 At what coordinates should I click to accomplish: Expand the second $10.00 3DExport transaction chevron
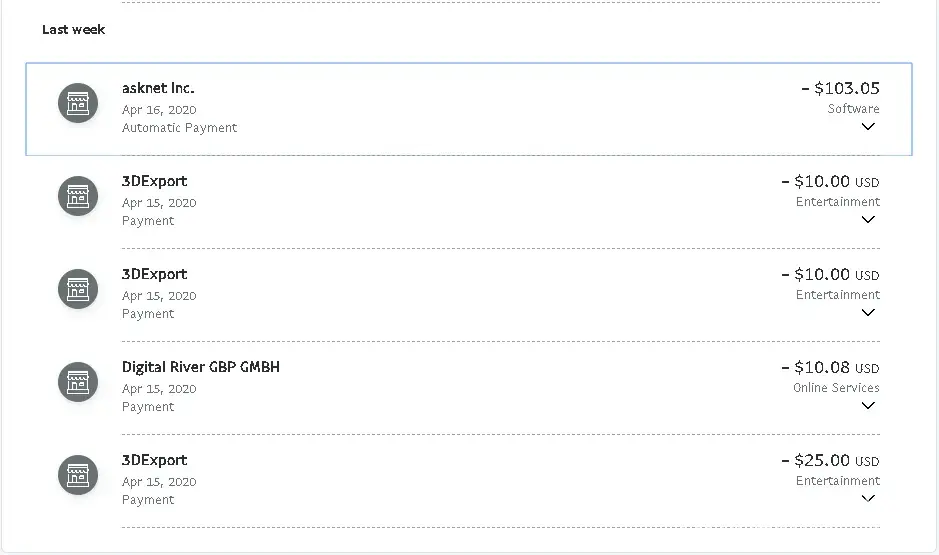point(868,313)
